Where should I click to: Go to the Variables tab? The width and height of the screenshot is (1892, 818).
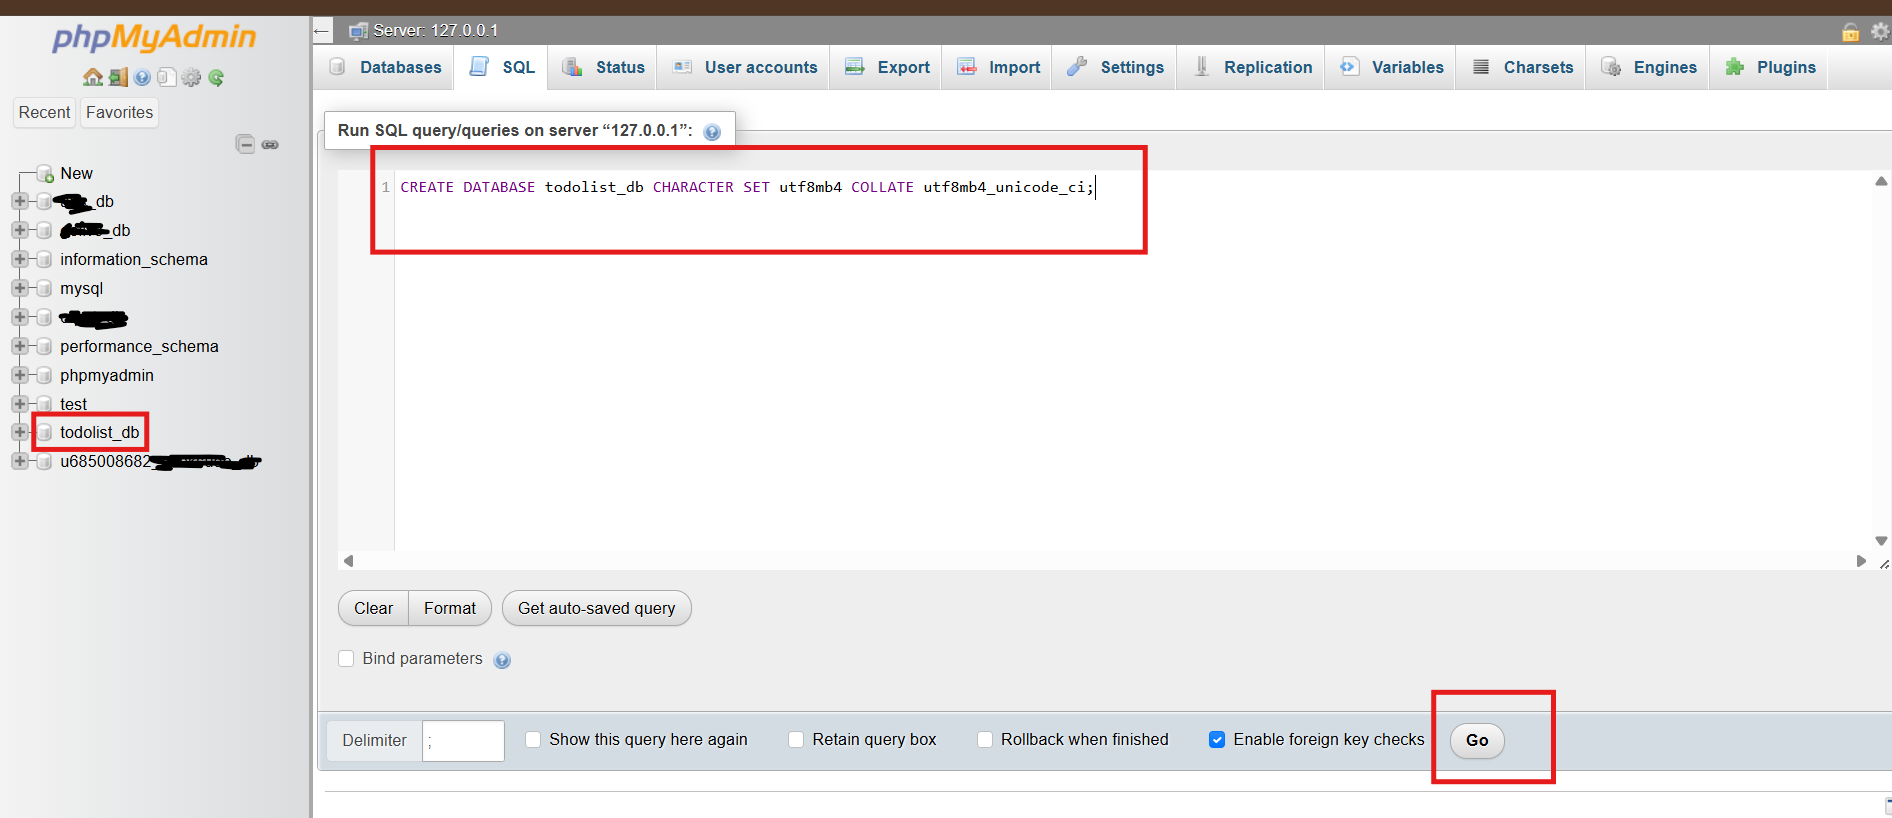click(x=1392, y=67)
